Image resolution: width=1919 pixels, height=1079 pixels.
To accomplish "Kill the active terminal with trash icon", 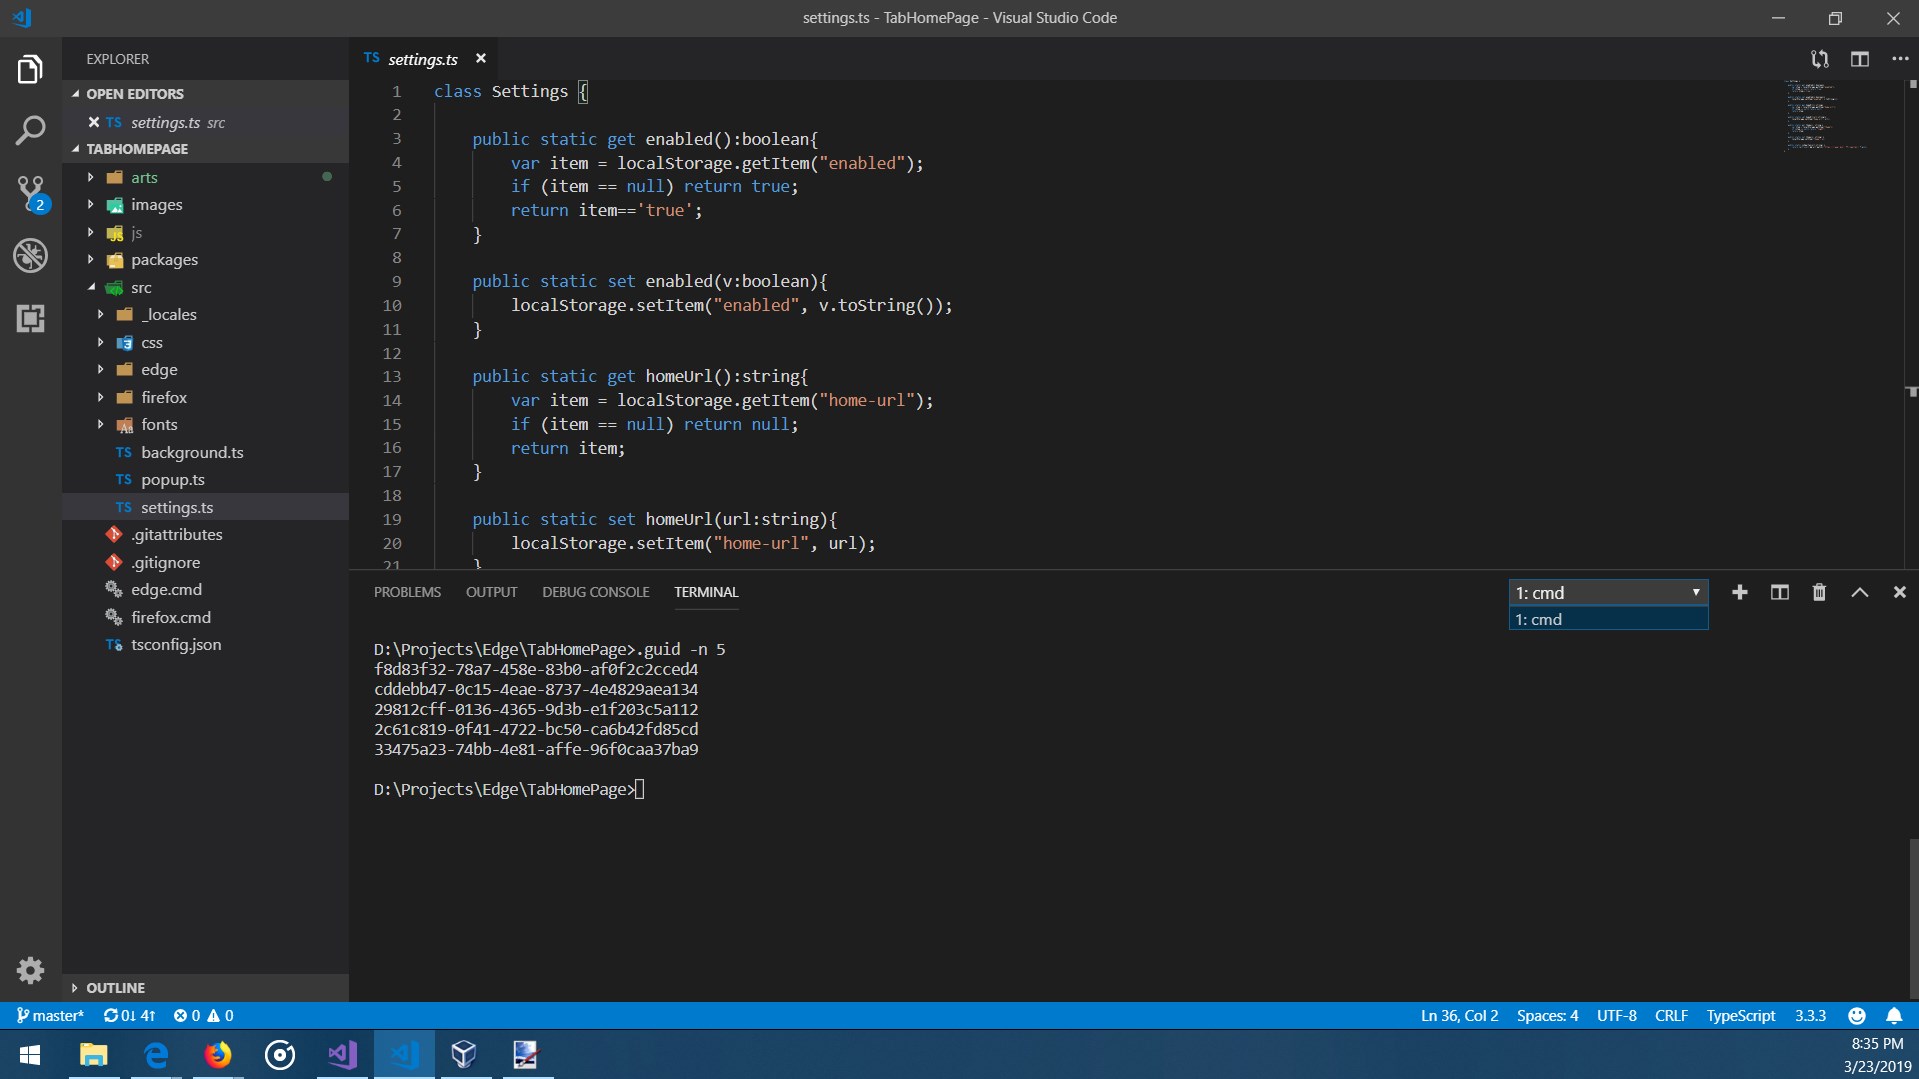I will [1819, 592].
